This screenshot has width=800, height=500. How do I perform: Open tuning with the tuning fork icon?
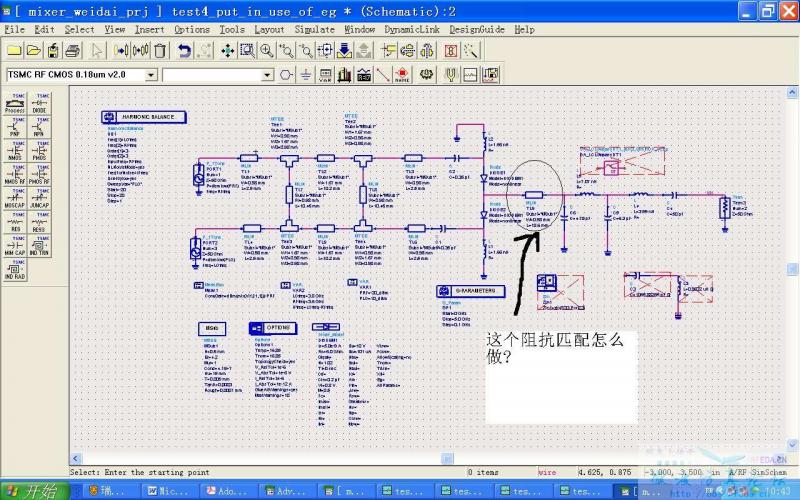click(451, 76)
